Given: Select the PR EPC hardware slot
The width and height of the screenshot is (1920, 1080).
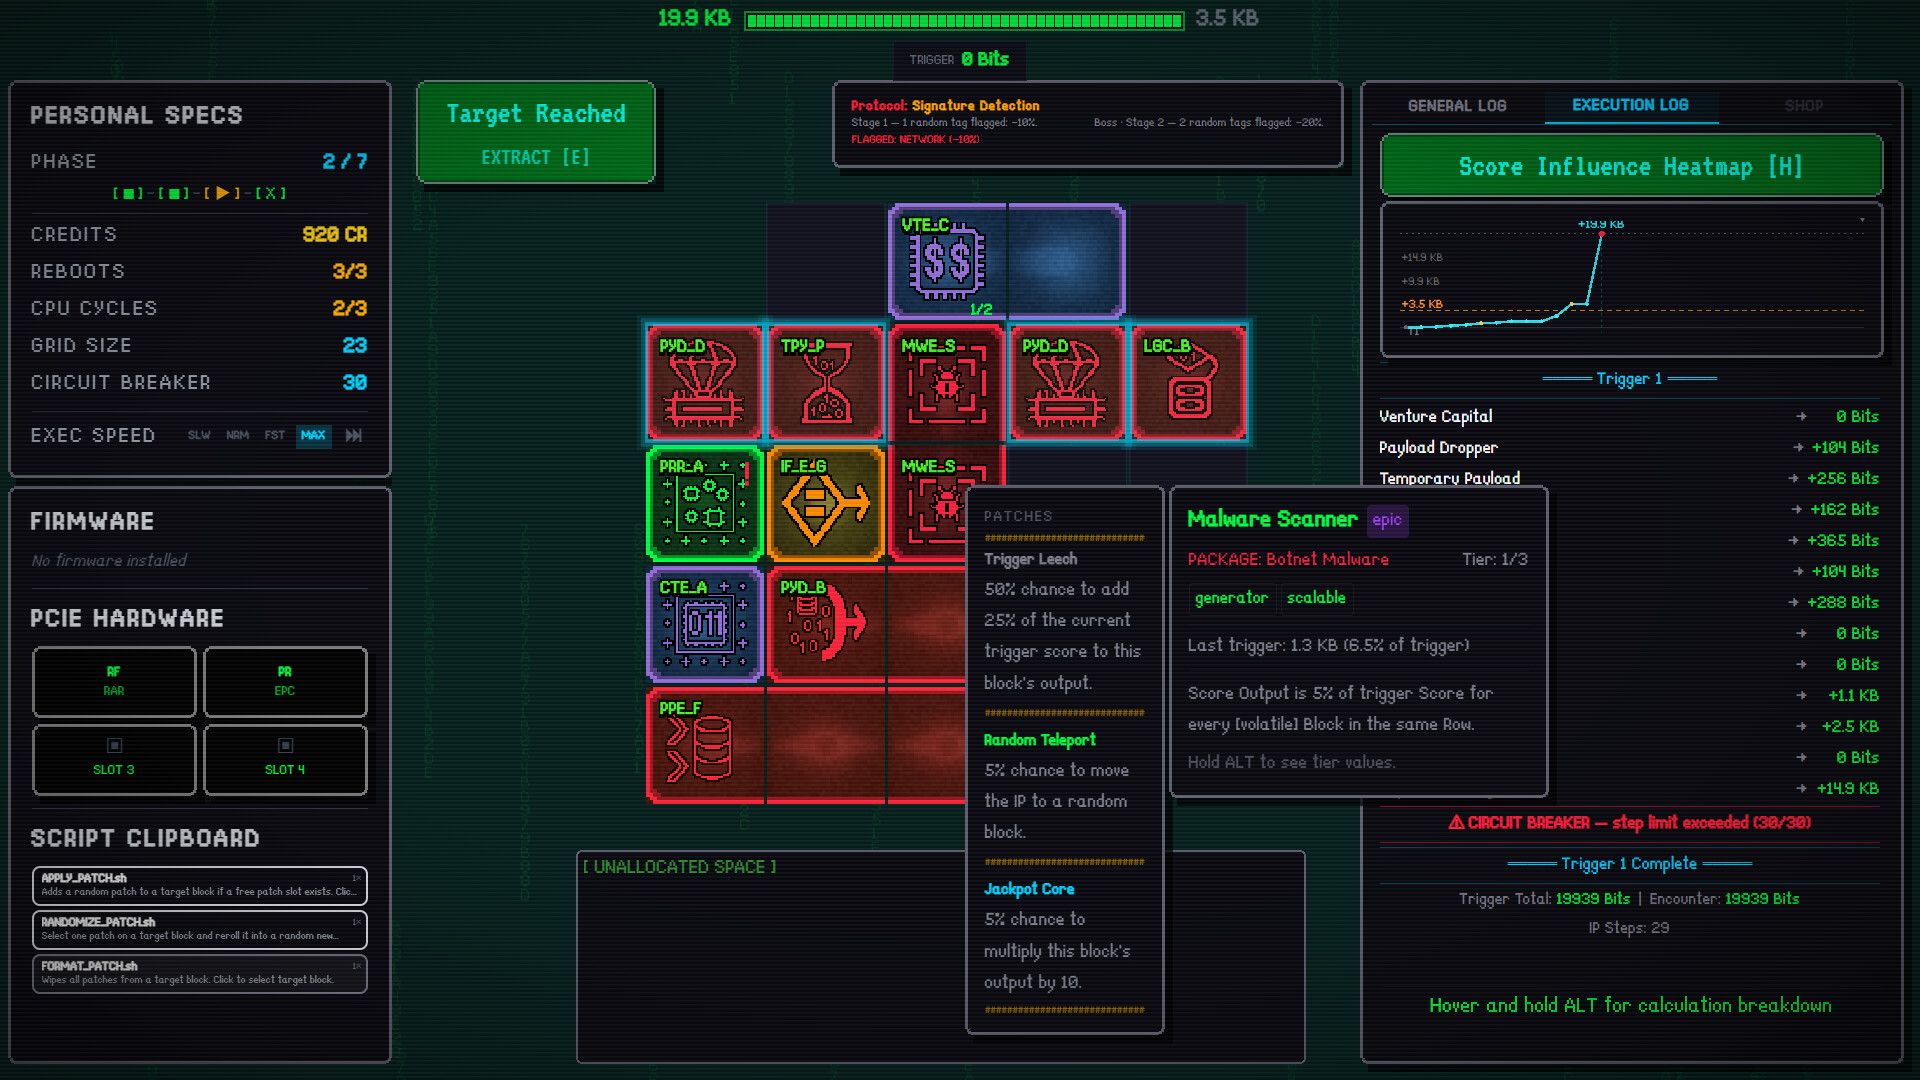Looking at the screenshot, I should [x=285, y=681].
